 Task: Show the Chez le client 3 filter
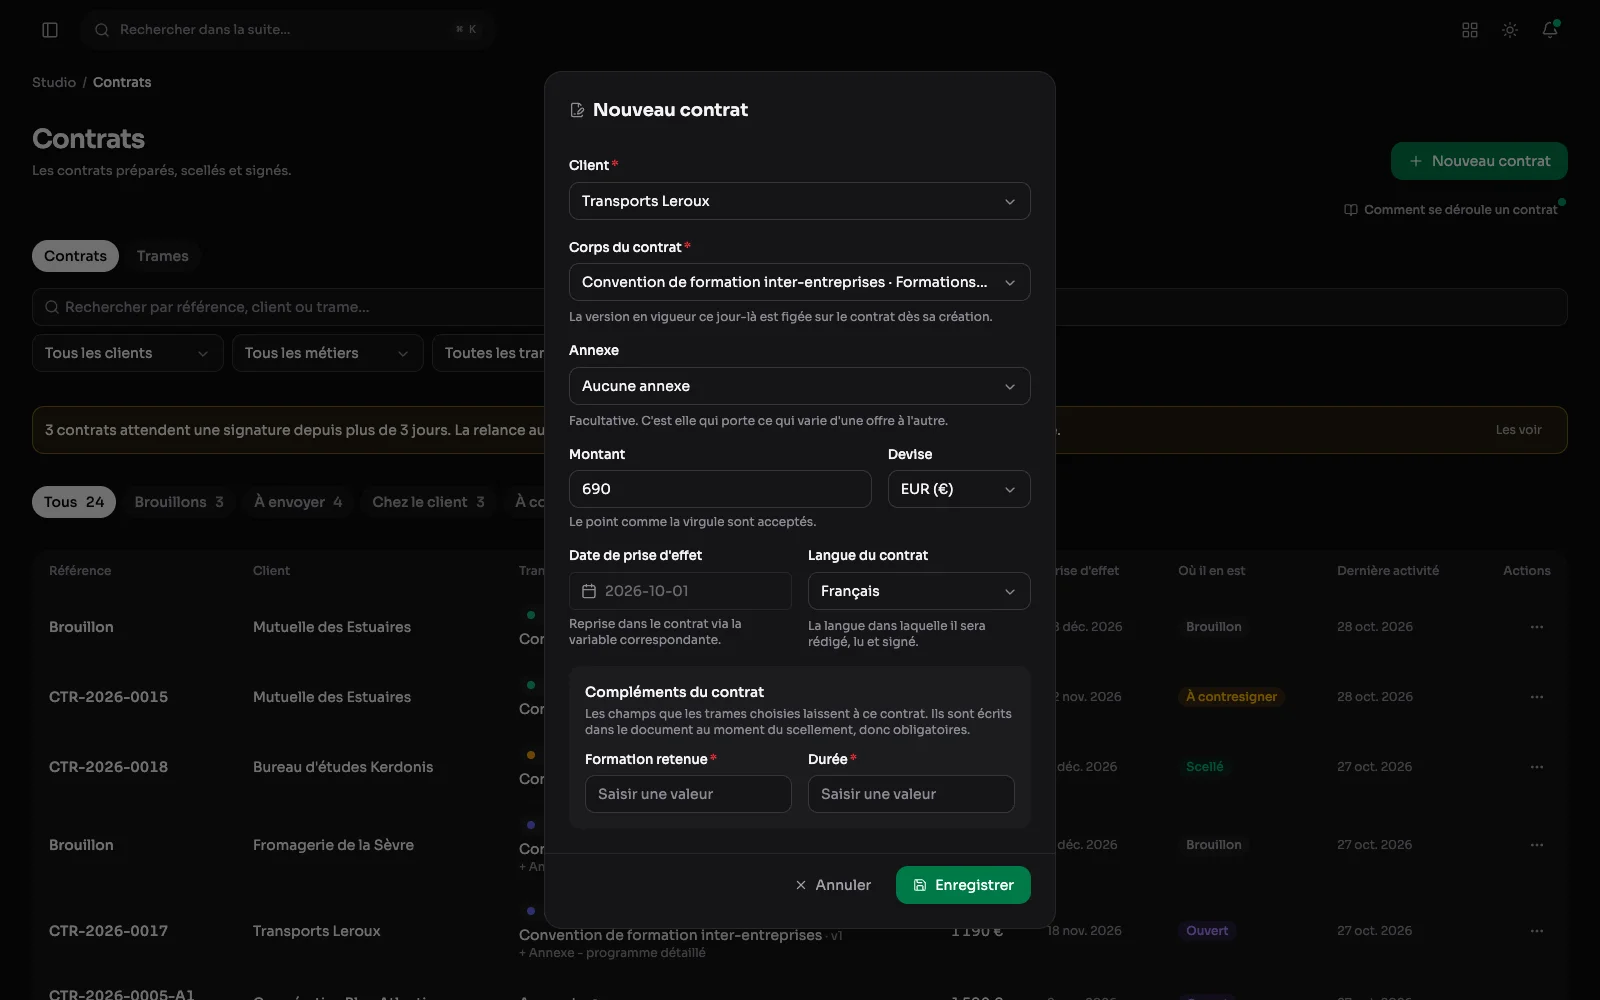point(428,502)
